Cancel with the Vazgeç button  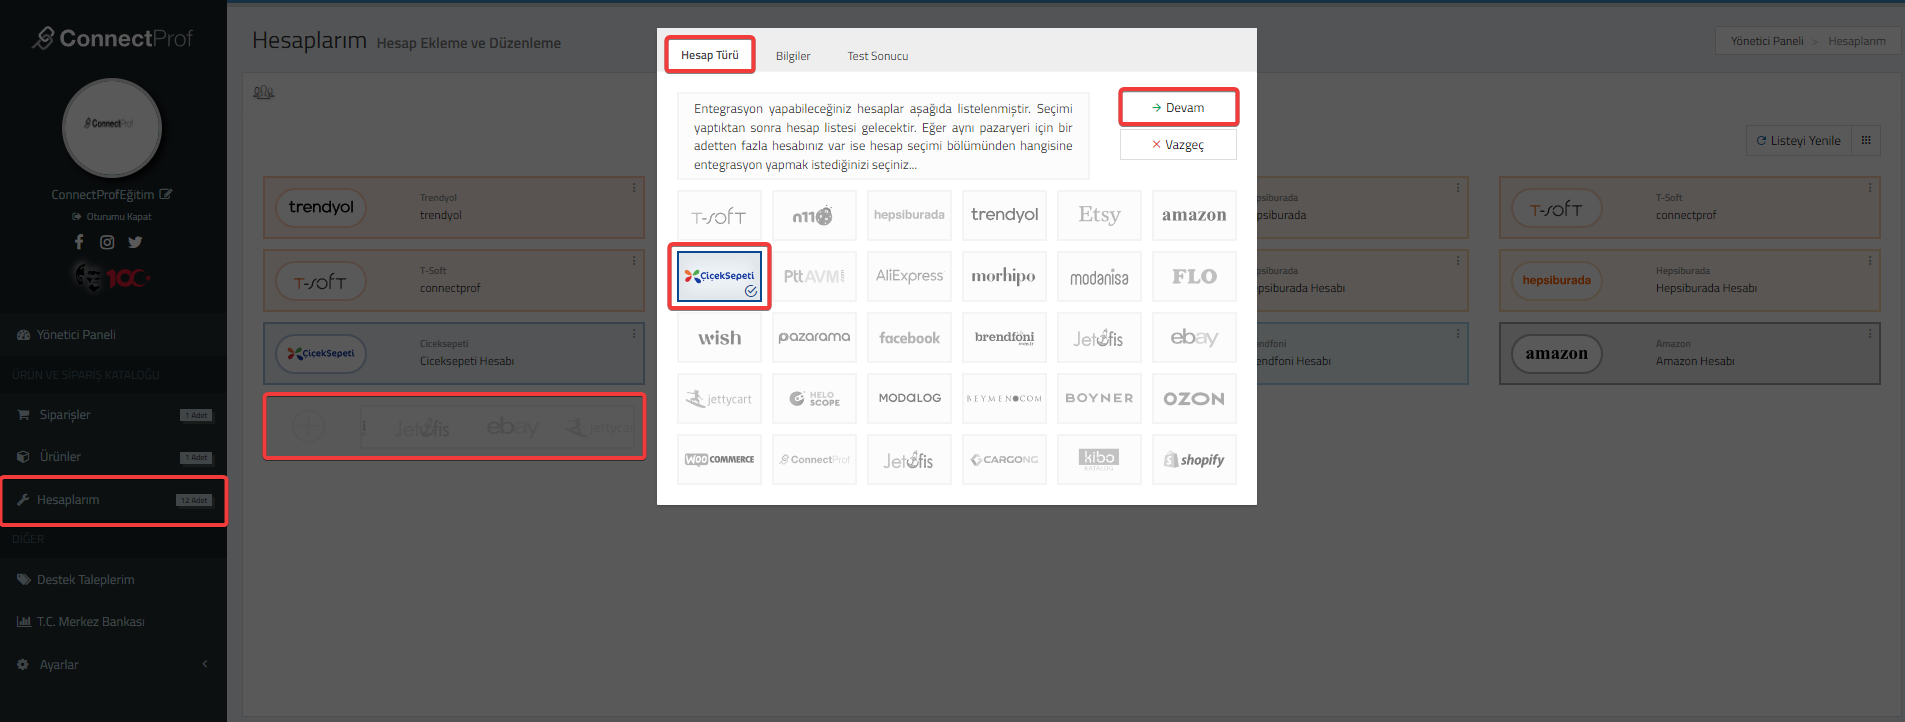click(1178, 145)
